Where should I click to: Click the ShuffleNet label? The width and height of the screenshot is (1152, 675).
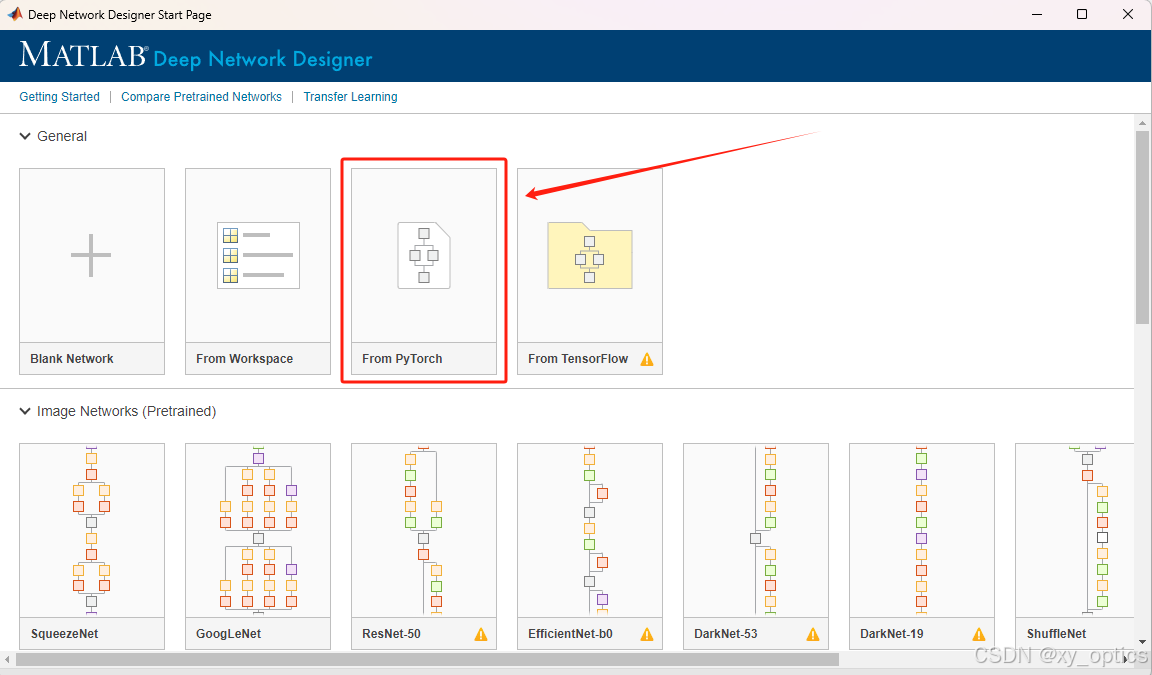[x=1056, y=634]
